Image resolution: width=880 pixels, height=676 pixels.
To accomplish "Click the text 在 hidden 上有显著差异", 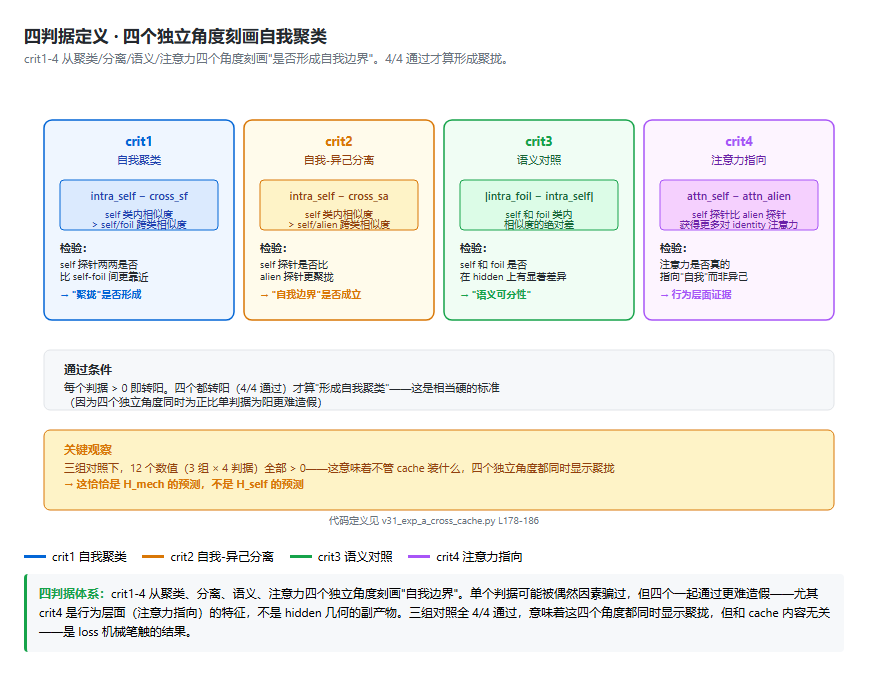I will coord(513,277).
